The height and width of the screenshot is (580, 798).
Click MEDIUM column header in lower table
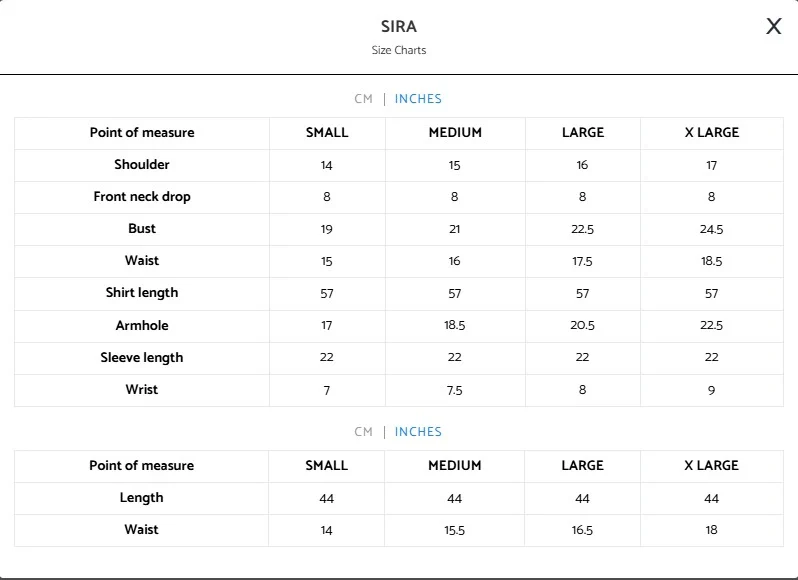(455, 466)
